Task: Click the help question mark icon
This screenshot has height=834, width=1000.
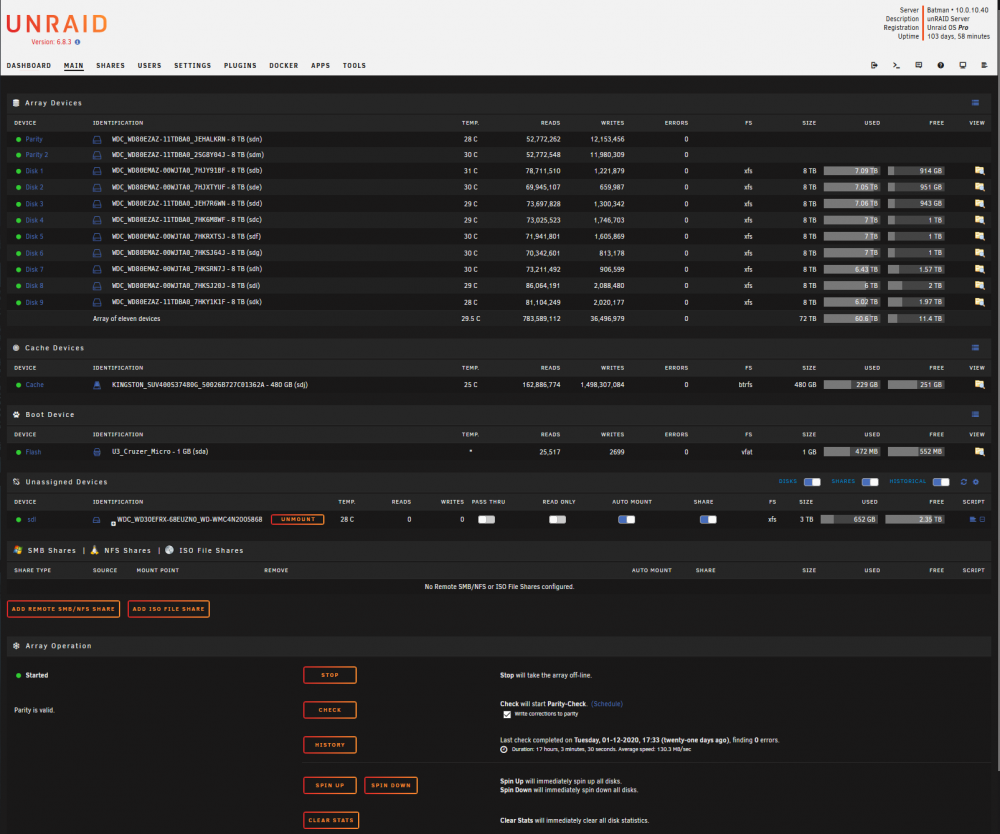Action: coord(941,65)
